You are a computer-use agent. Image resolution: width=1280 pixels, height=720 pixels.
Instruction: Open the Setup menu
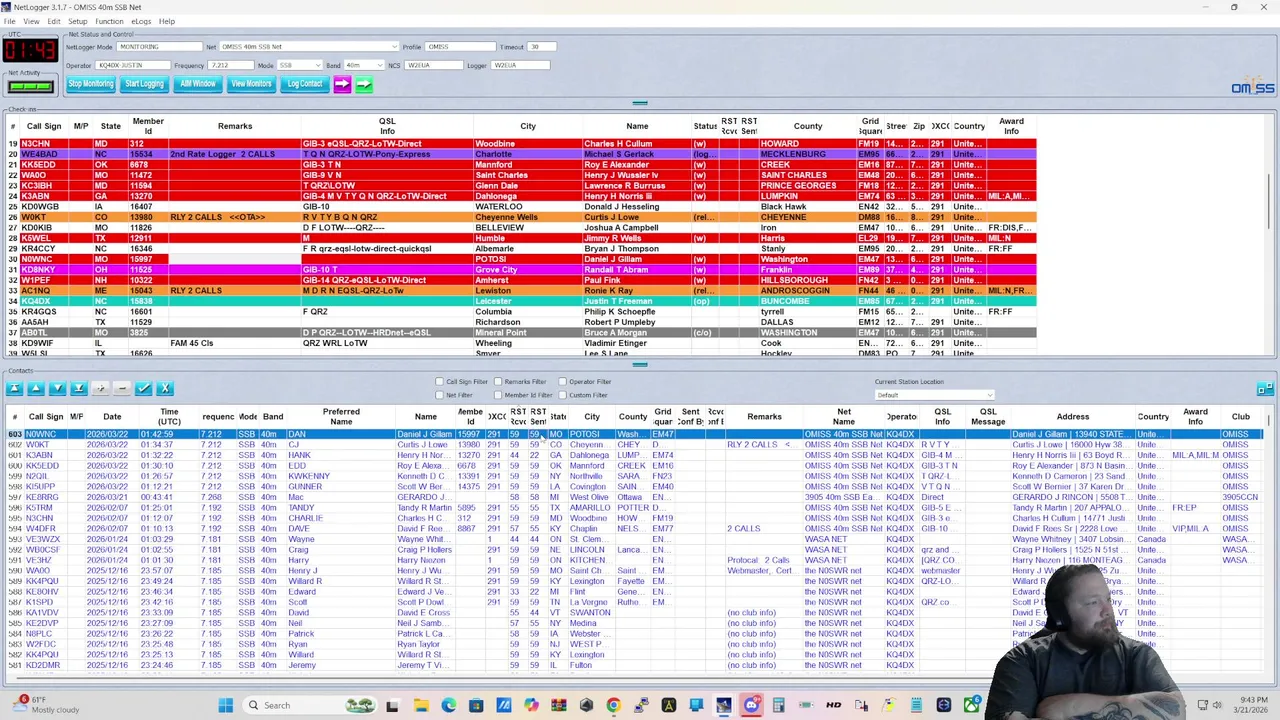click(77, 21)
